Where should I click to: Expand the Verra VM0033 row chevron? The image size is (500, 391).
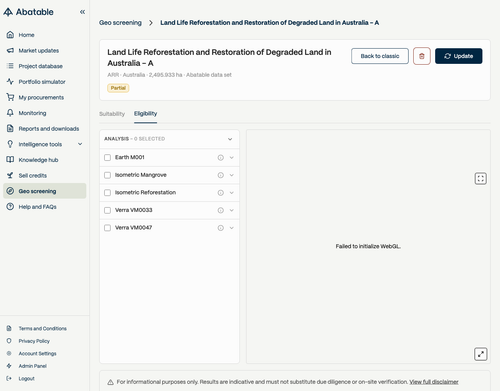[232, 210]
